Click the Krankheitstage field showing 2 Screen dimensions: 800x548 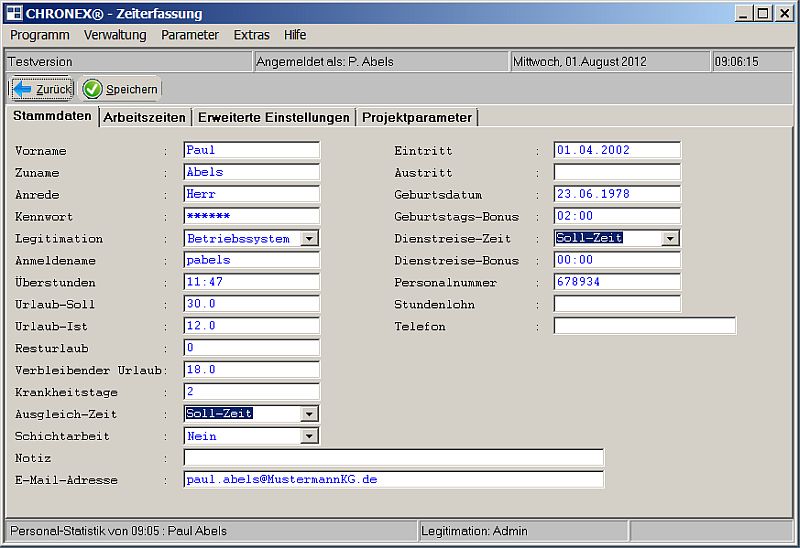coord(252,391)
